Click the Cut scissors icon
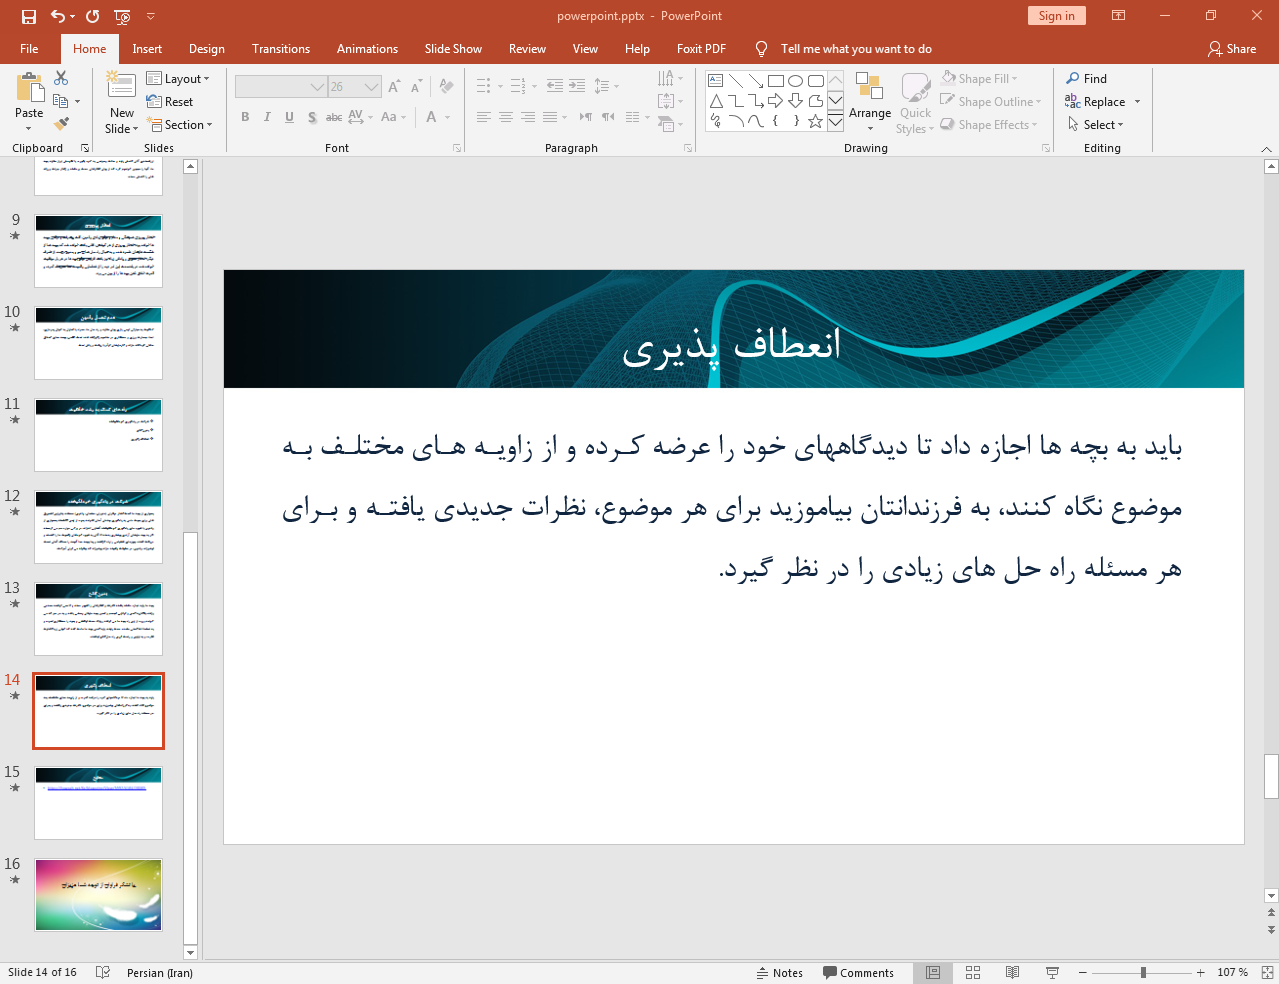 [61, 78]
